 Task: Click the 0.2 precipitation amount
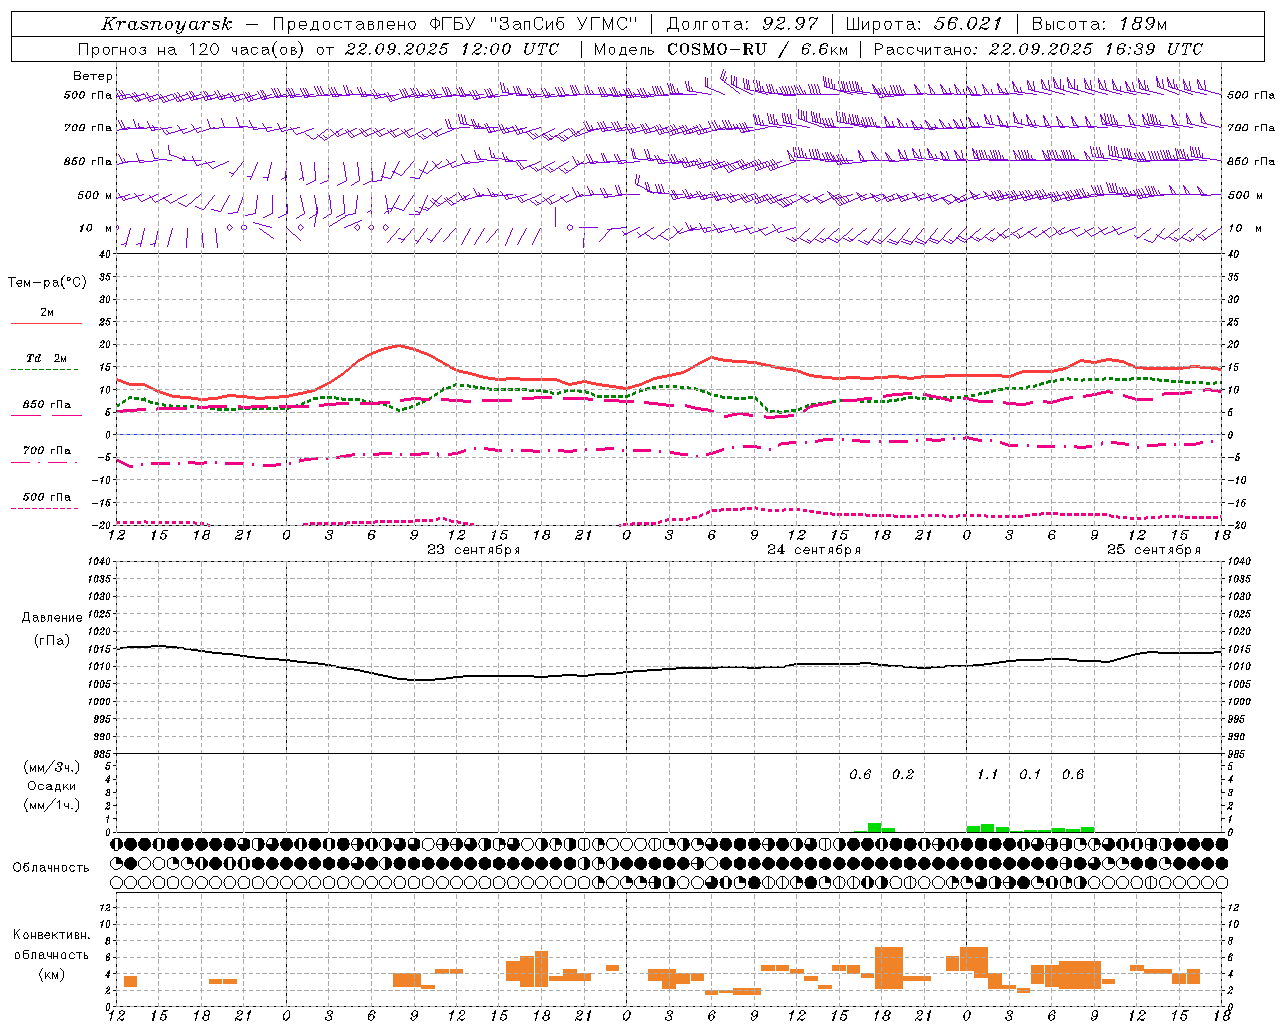click(x=903, y=774)
